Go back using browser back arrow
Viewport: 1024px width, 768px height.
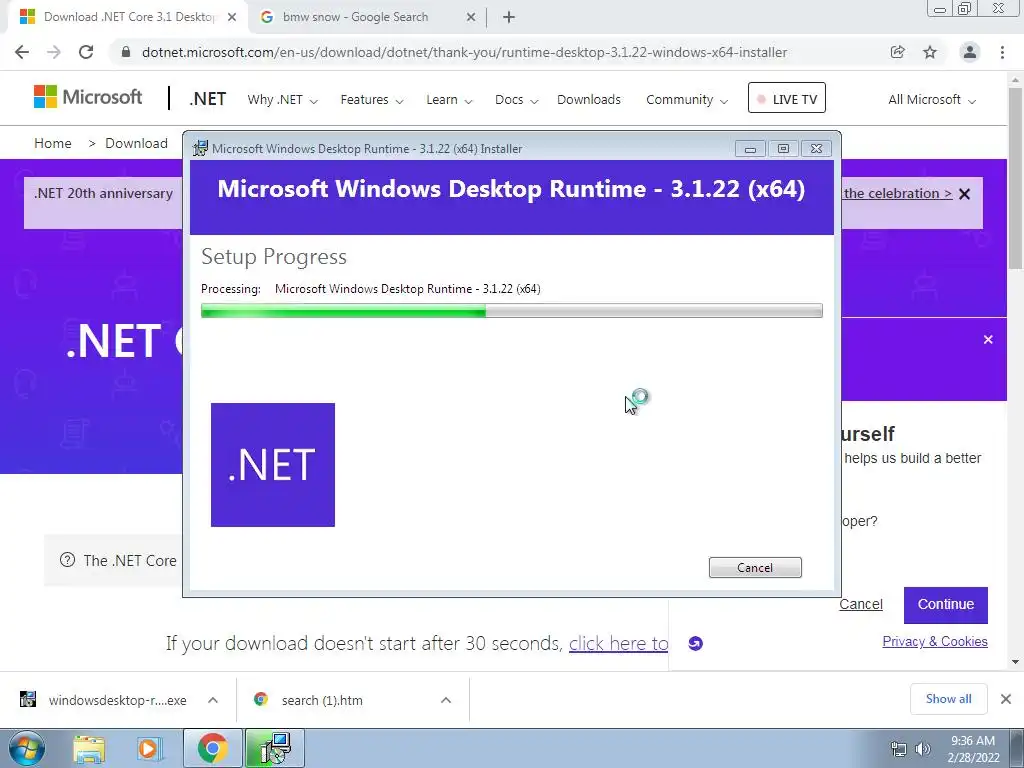click(22, 52)
